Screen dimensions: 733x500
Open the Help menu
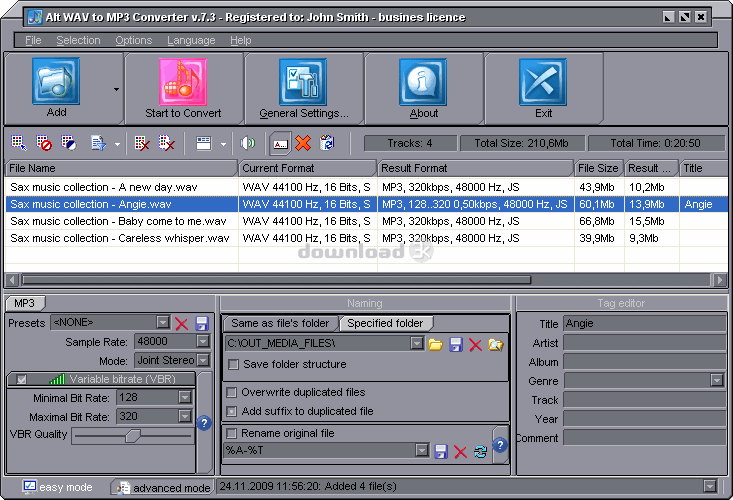[x=241, y=41]
